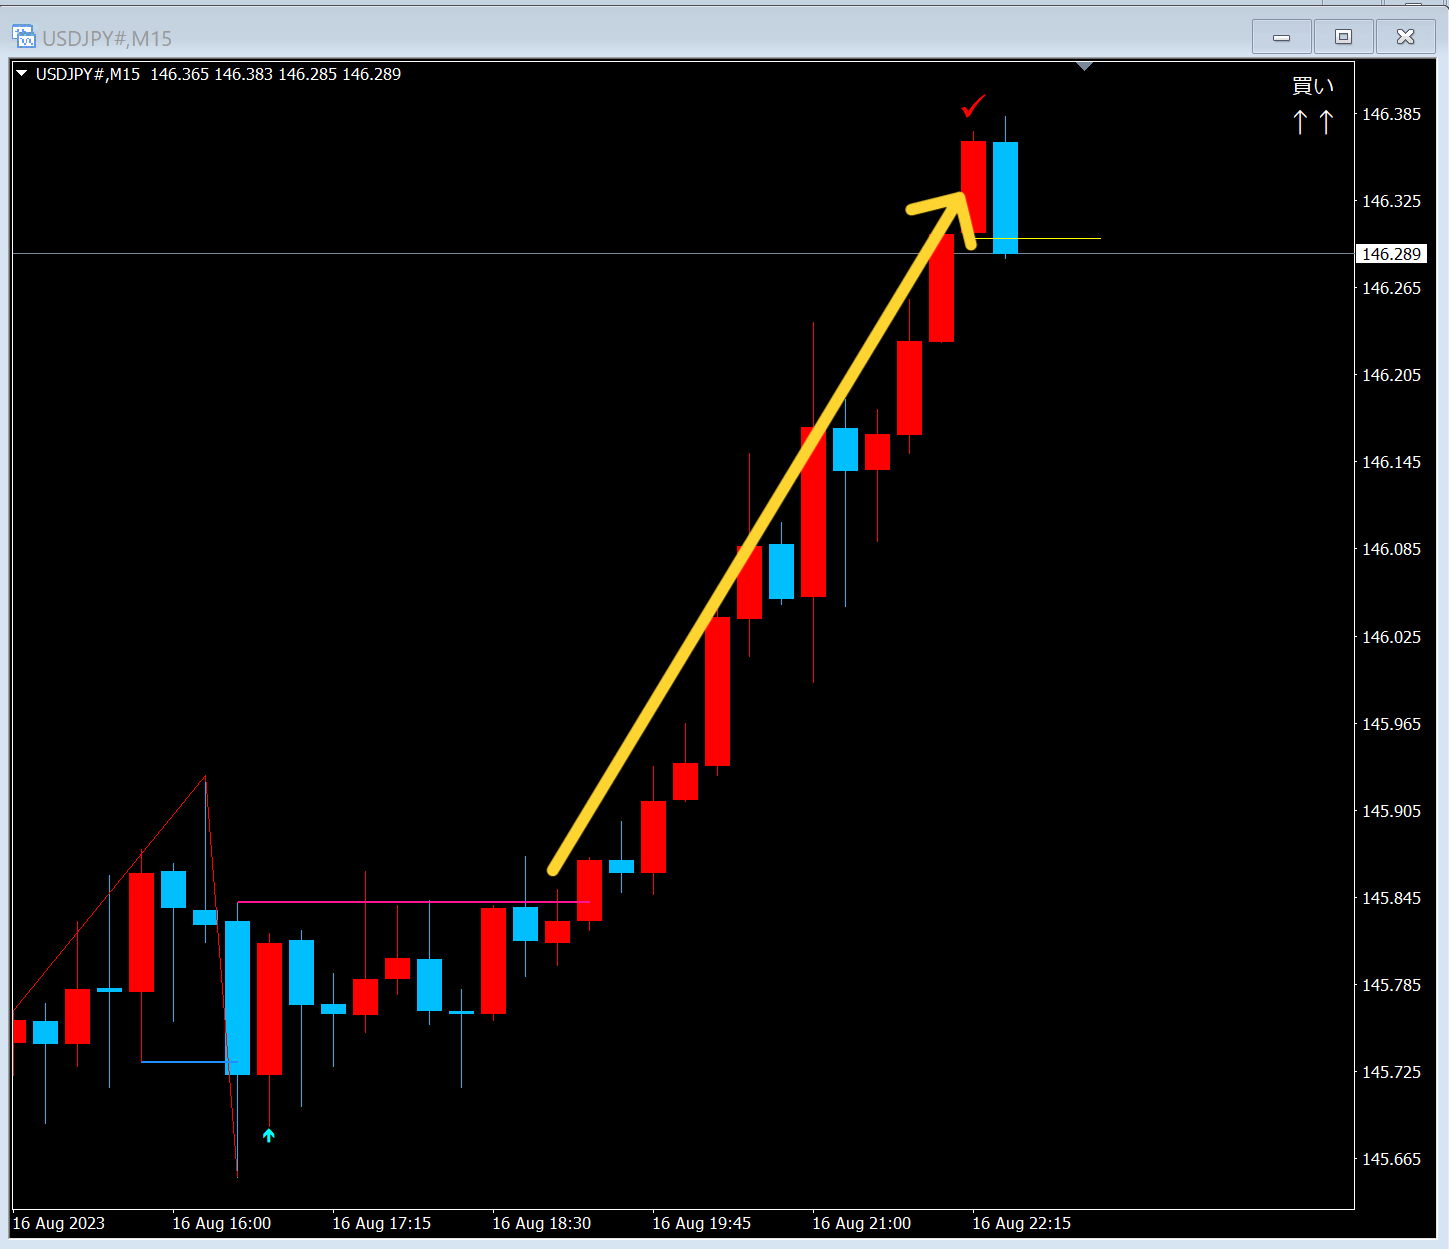Click the cyan up arrow below the candles
The width and height of the screenshot is (1449, 1249).
coord(268,1135)
